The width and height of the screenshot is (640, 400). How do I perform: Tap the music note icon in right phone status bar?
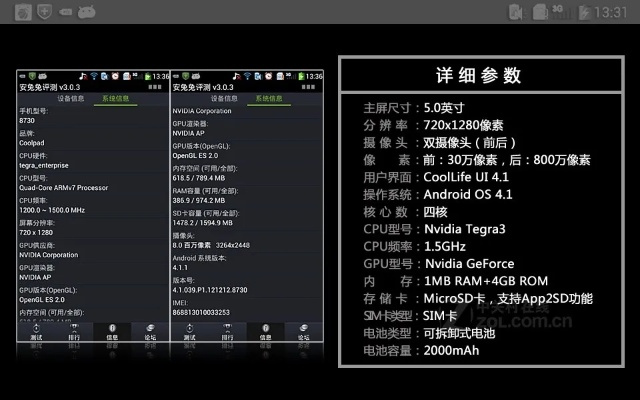pos(237,76)
